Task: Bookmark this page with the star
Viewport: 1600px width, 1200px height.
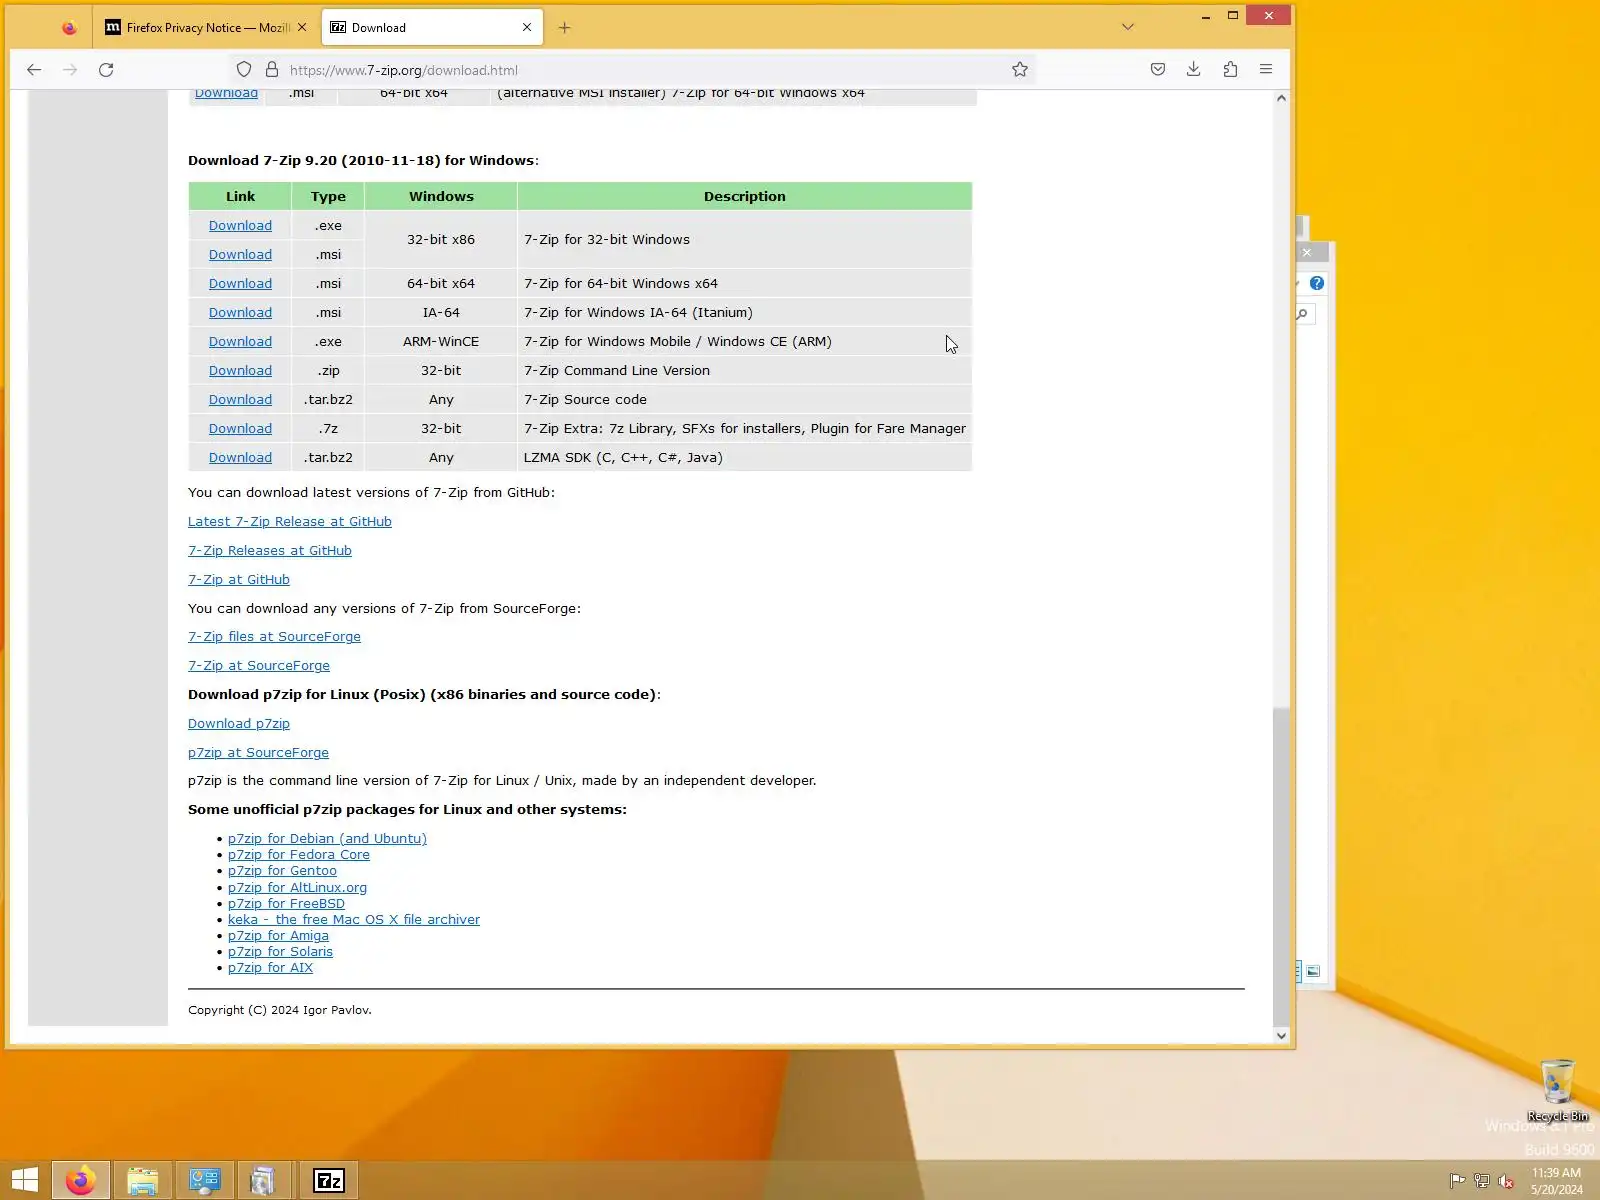Action: 1020,70
